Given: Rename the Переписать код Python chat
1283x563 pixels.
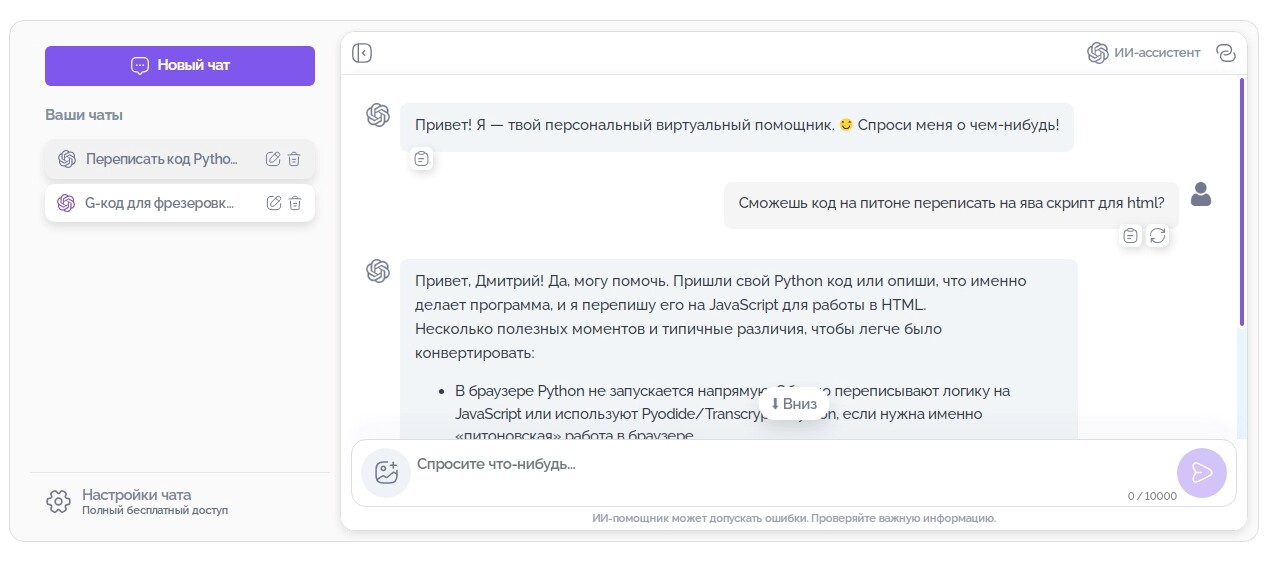Looking at the screenshot, I should pyautogui.click(x=273, y=159).
